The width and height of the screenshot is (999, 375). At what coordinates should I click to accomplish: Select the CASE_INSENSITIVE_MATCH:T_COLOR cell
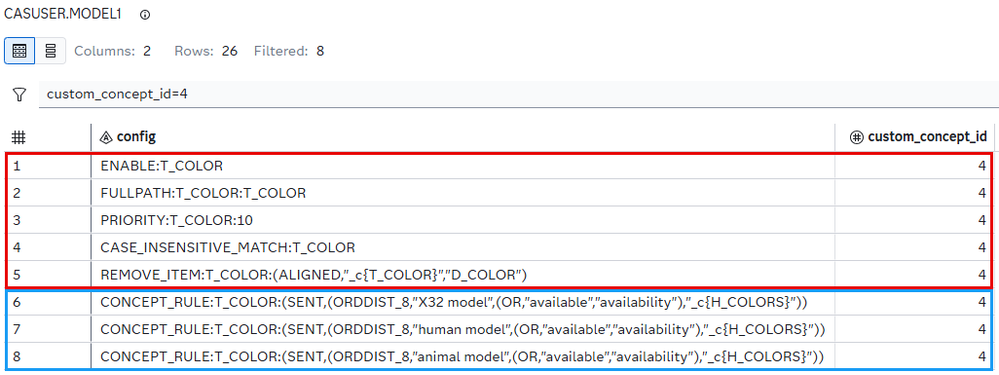(463, 248)
